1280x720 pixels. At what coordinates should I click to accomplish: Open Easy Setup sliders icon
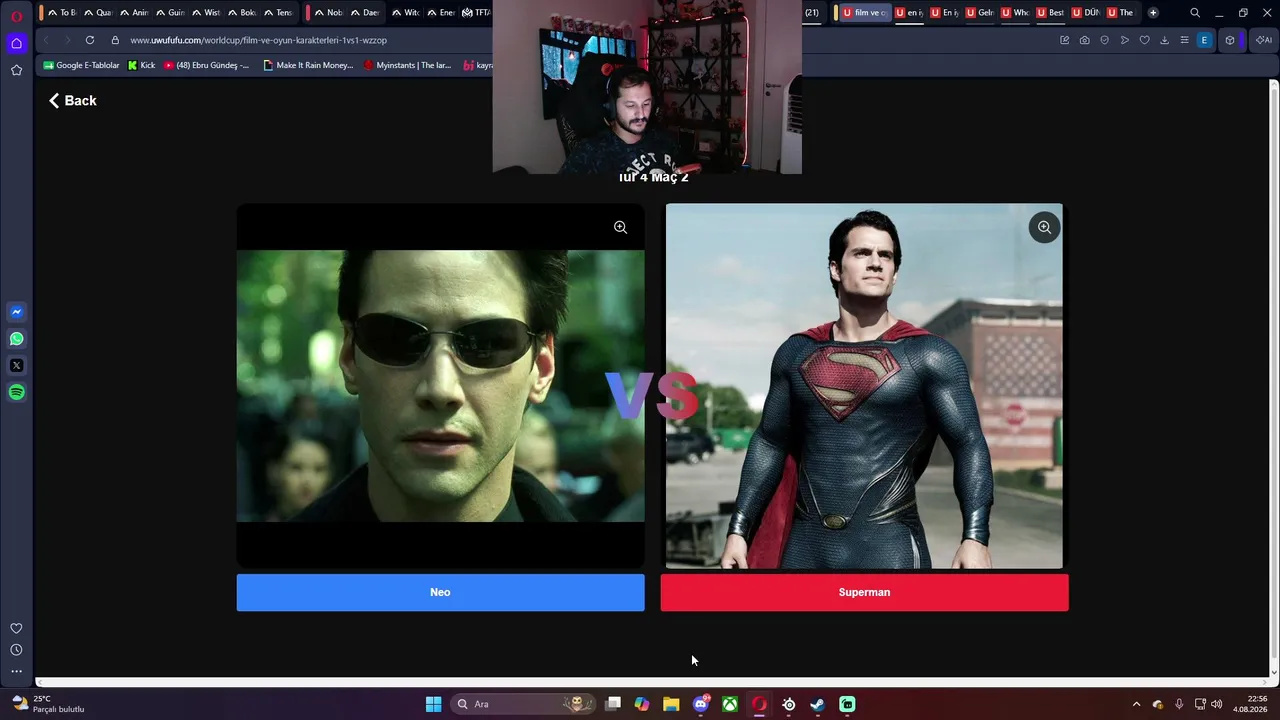coord(1185,40)
